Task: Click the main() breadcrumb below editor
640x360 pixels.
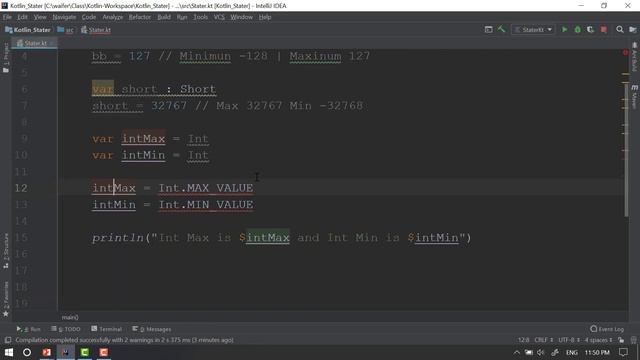Action: click(70, 317)
